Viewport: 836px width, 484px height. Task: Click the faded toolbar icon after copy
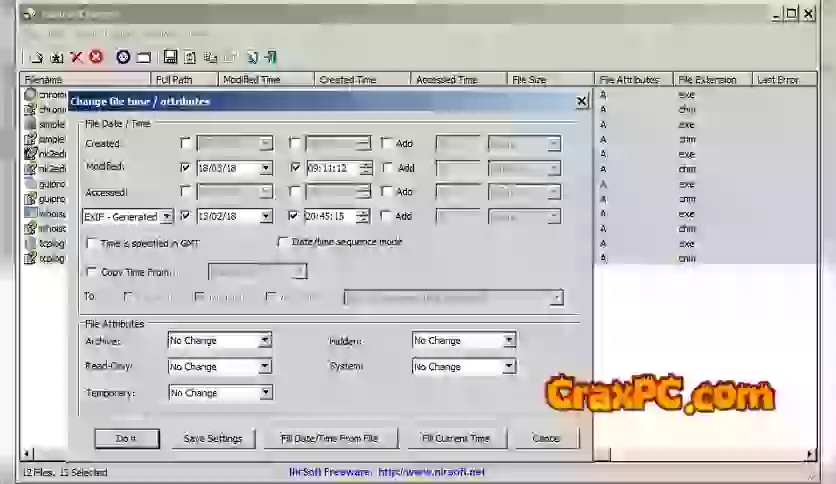click(x=231, y=57)
